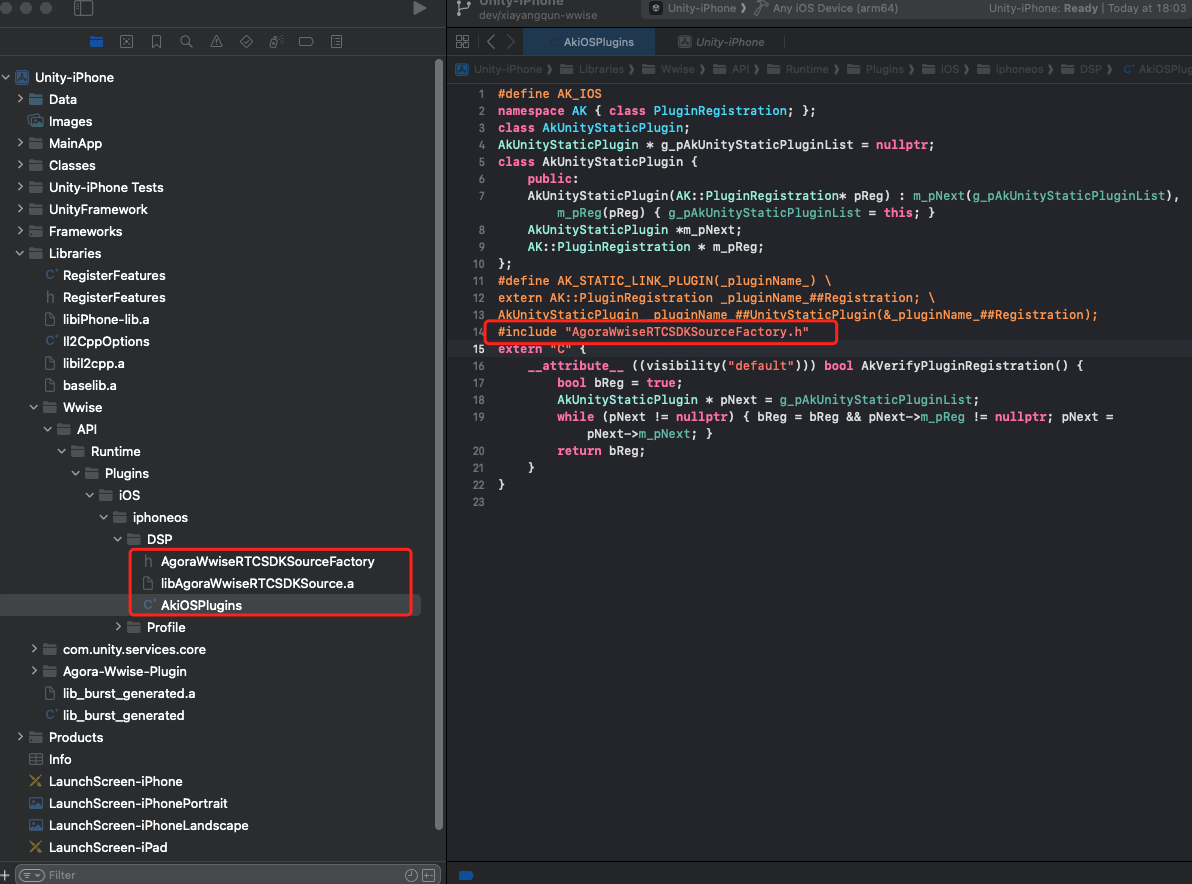The height and width of the screenshot is (884, 1192).
Task: Go back with the editor back arrow
Action: [x=491, y=42]
